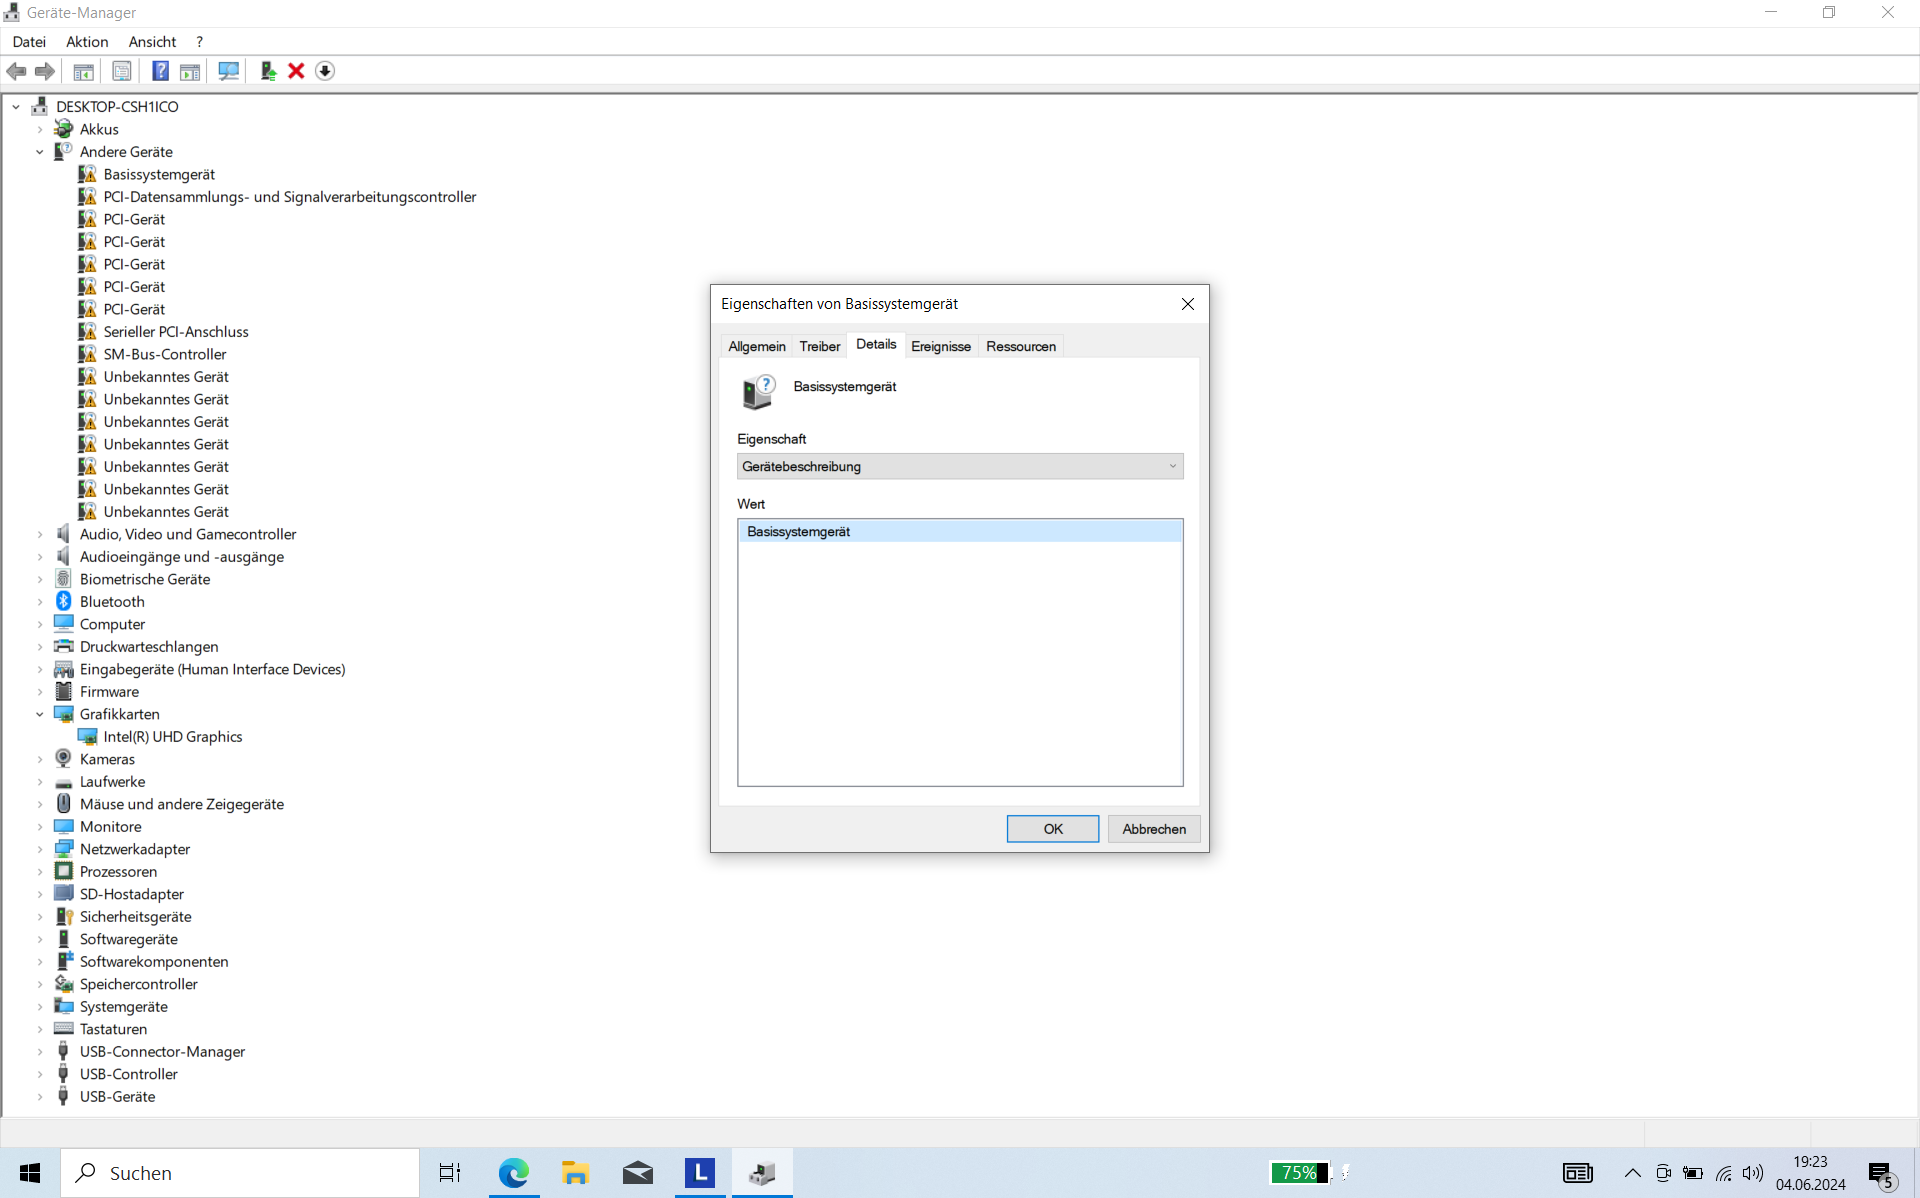This screenshot has height=1198, width=1920.
Task: Click the Abbrechen button
Action: (1153, 829)
